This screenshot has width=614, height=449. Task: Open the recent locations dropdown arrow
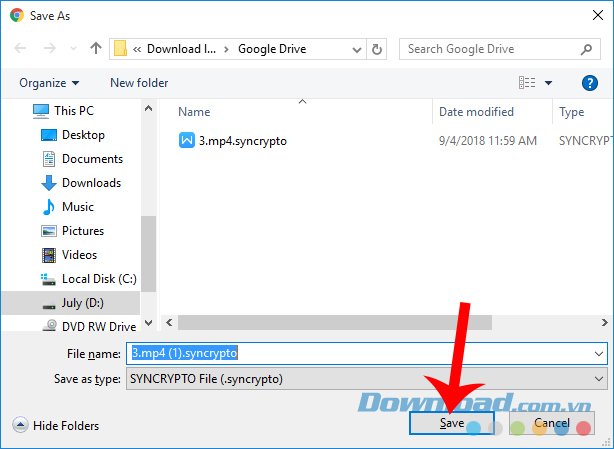coord(73,49)
